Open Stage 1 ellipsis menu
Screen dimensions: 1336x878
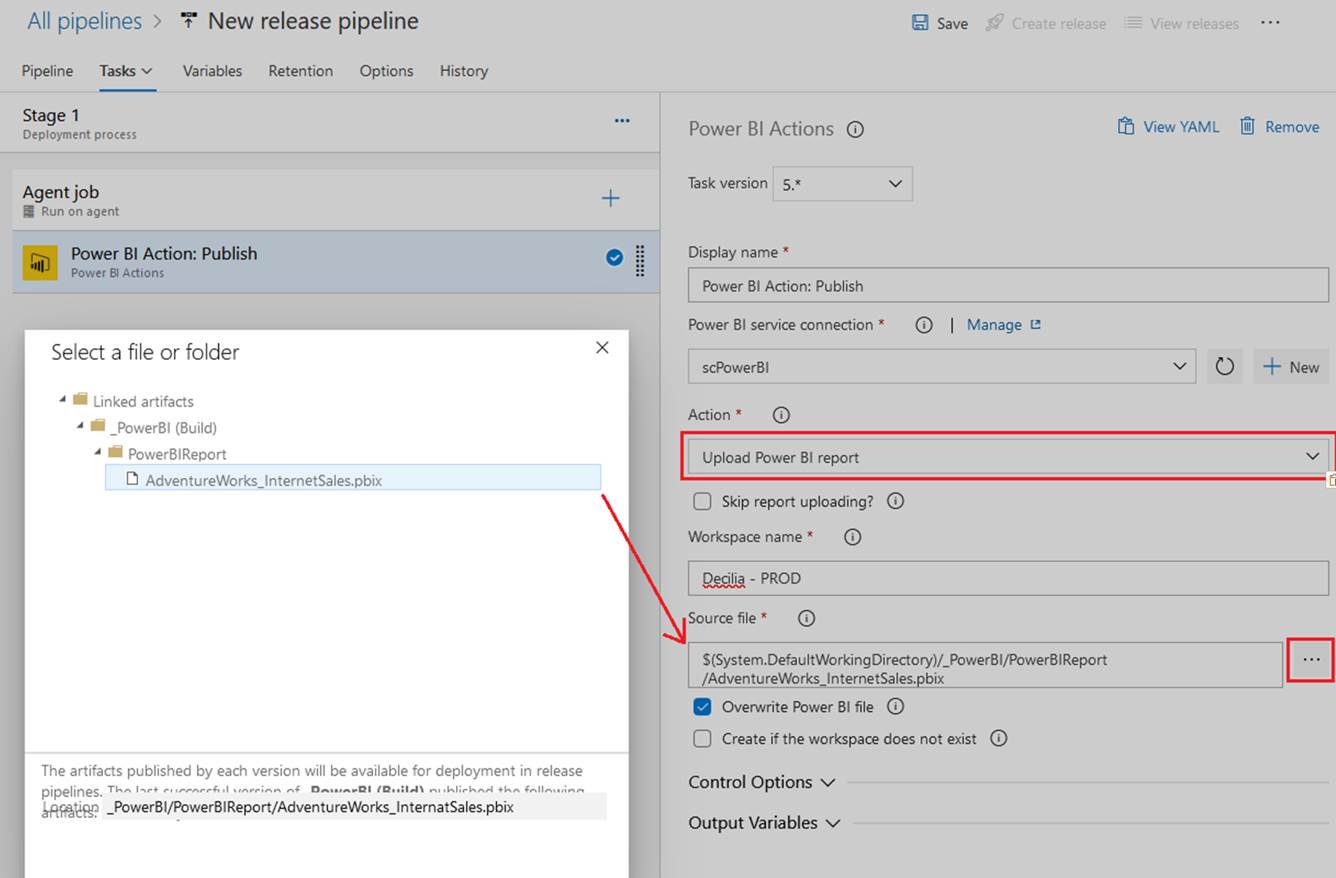pos(622,121)
